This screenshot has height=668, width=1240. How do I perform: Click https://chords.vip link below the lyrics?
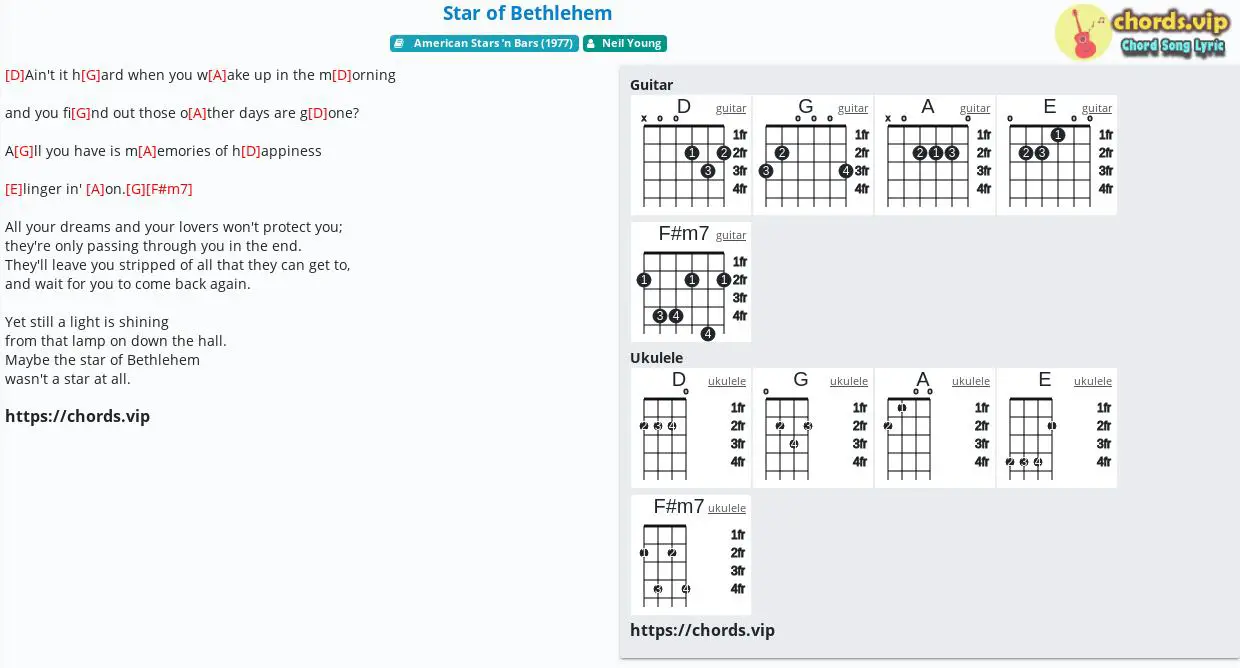pos(77,416)
